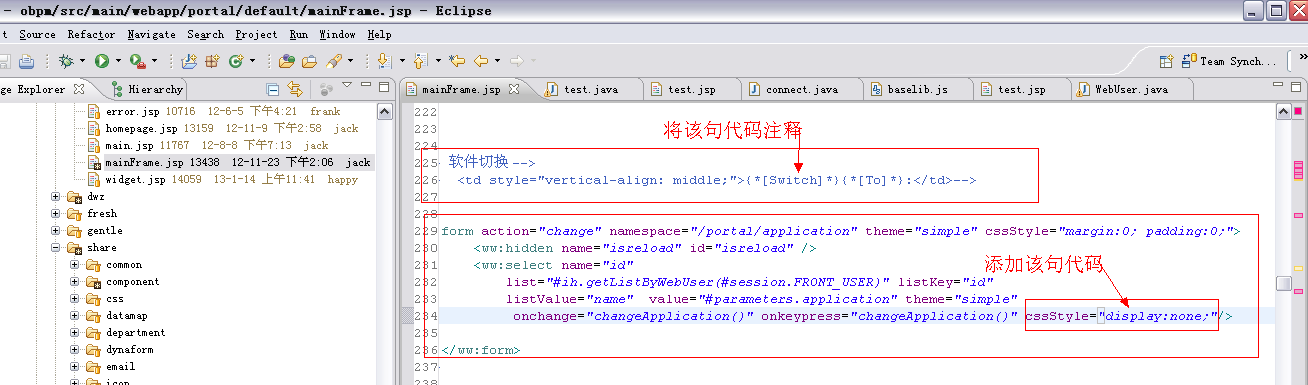Click the Print icon in toolbar
The image size is (1308, 385).
pyautogui.click(x=27, y=61)
